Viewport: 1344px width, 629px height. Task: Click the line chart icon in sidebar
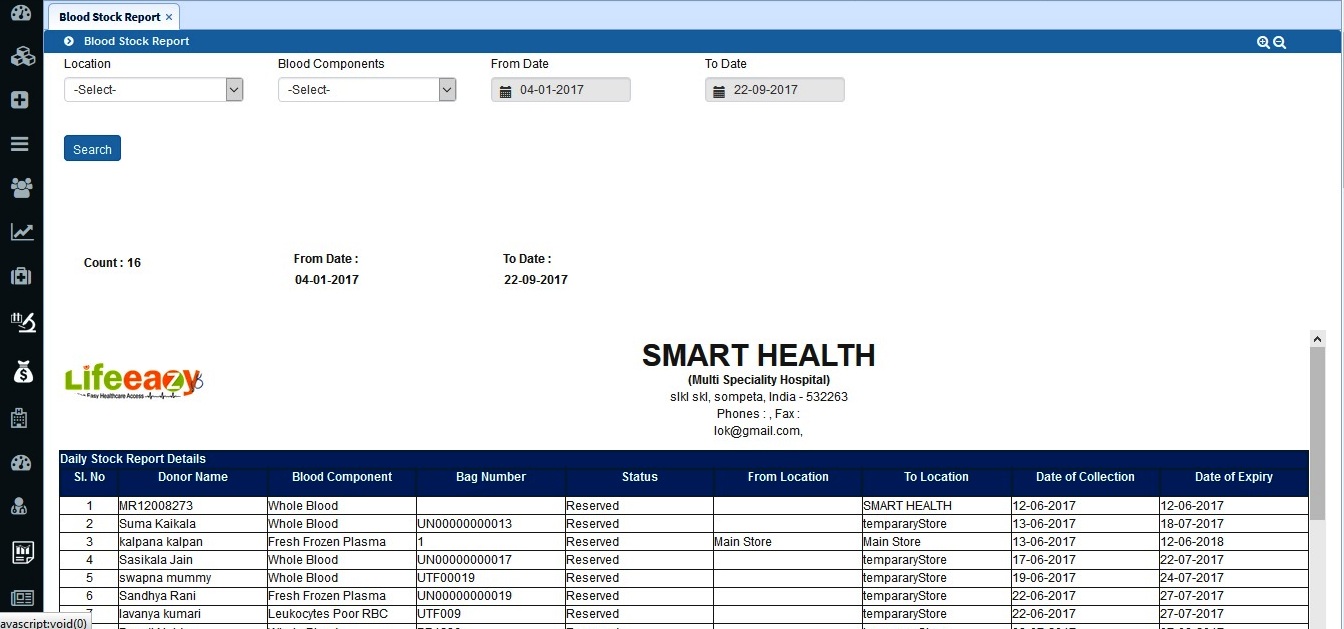21,232
